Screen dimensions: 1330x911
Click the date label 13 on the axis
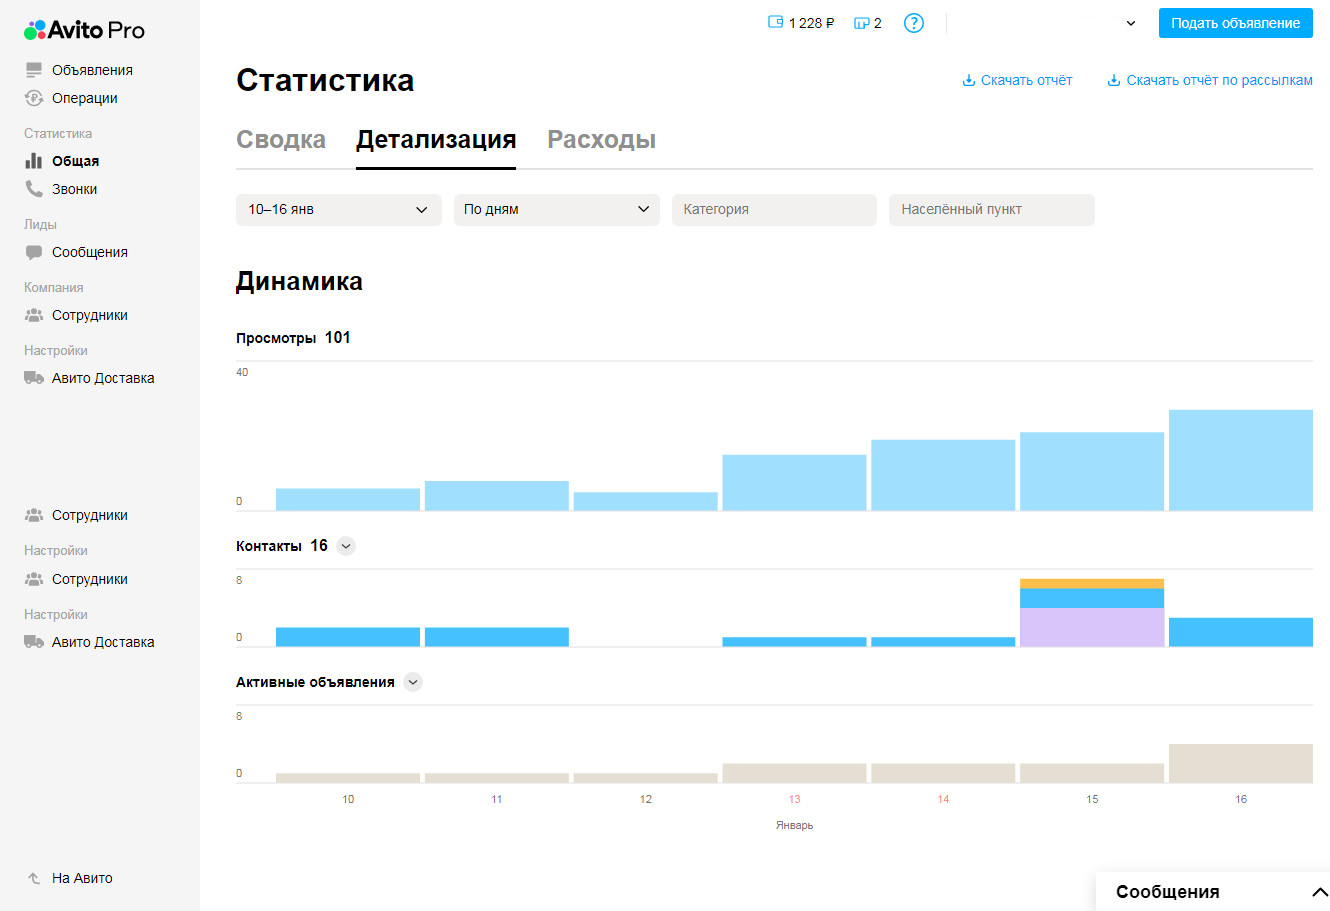click(794, 799)
